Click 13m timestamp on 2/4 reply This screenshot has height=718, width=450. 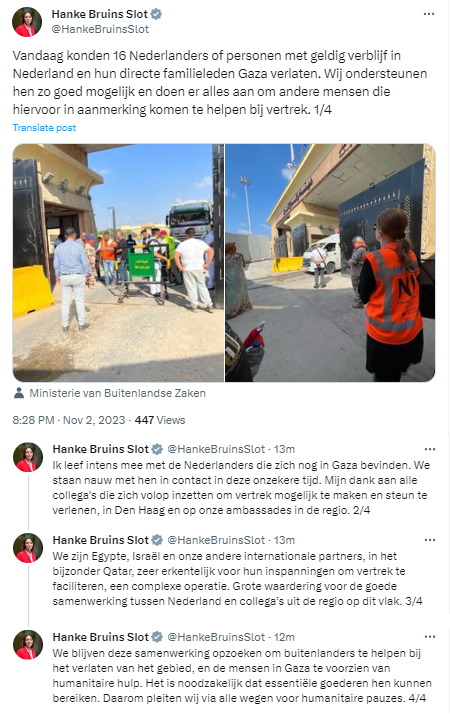(x=284, y=449)
